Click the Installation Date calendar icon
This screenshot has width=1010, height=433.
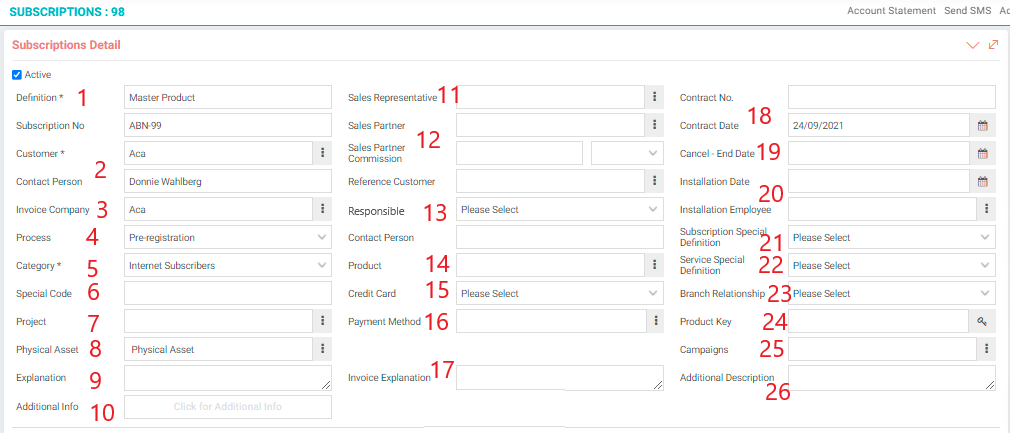pos(982,182)
